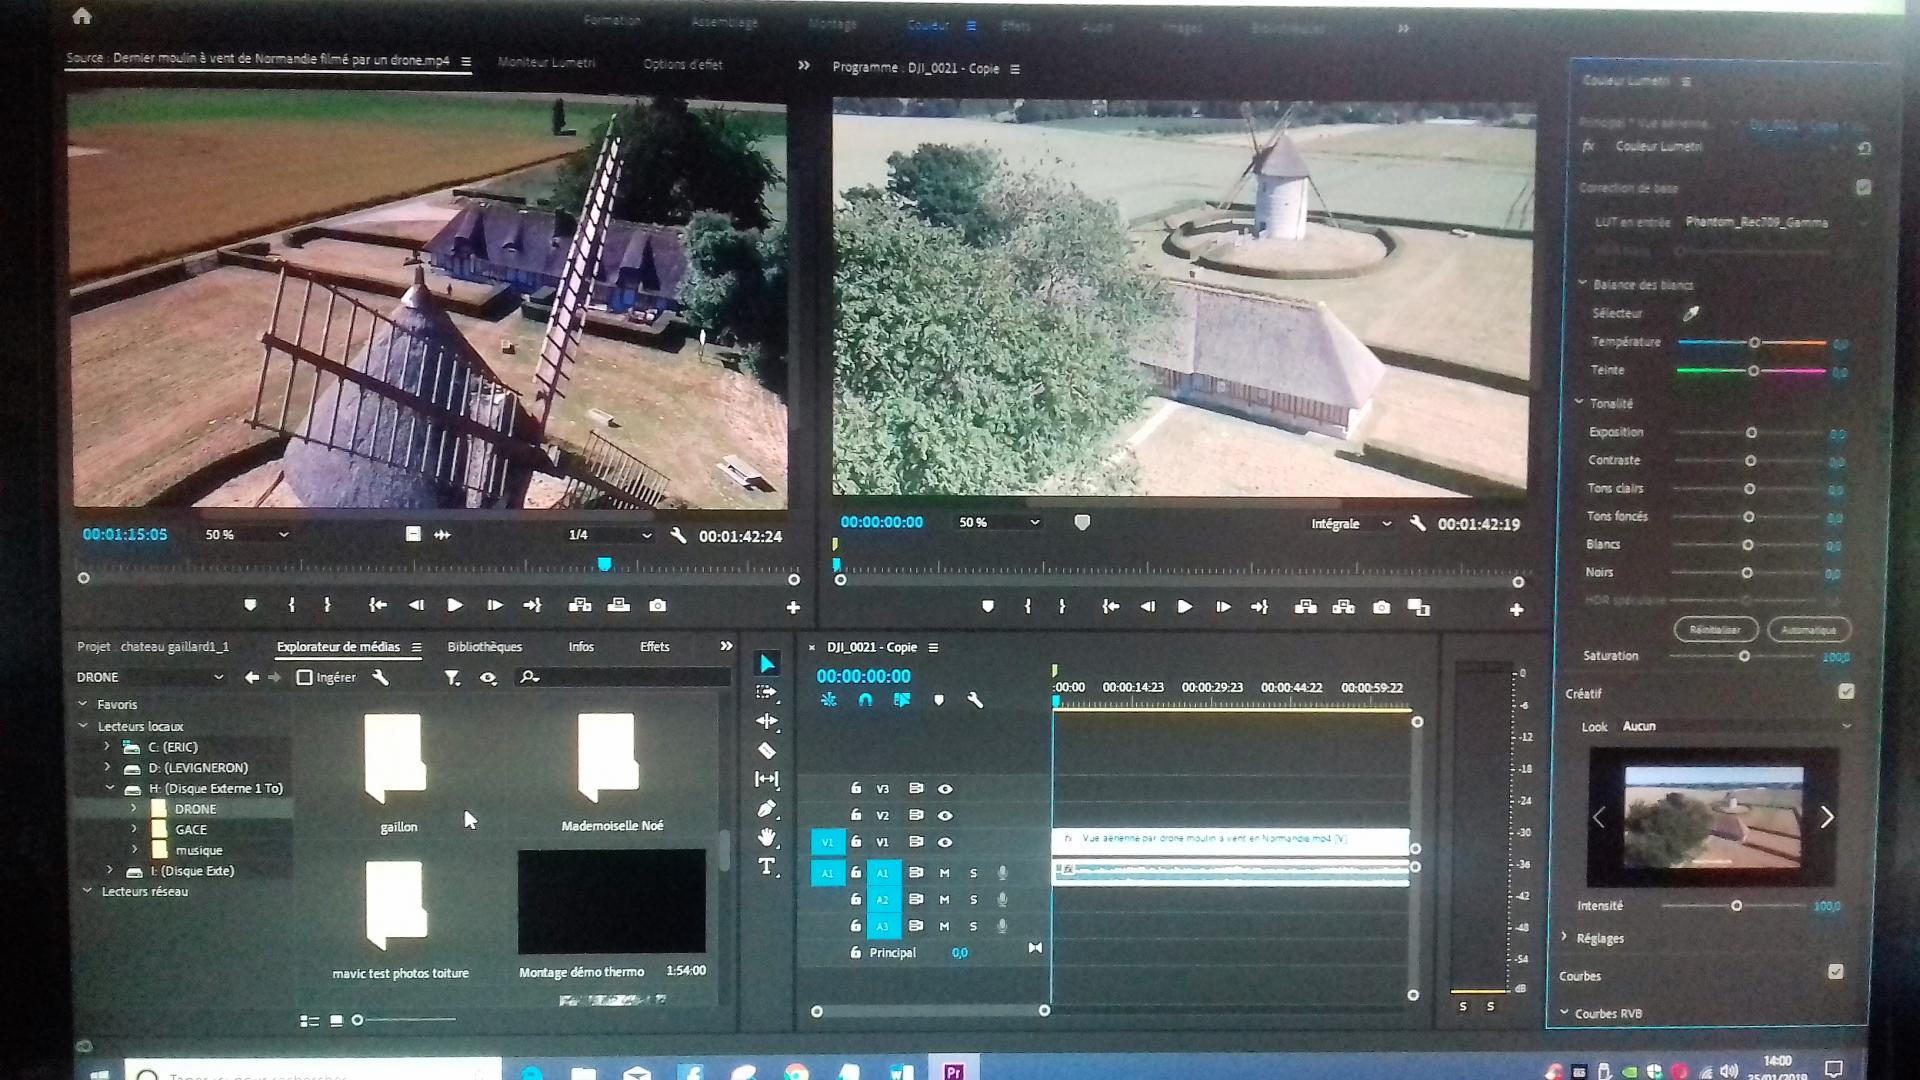Enable the Ingérer checkbox

pos(305,677)
